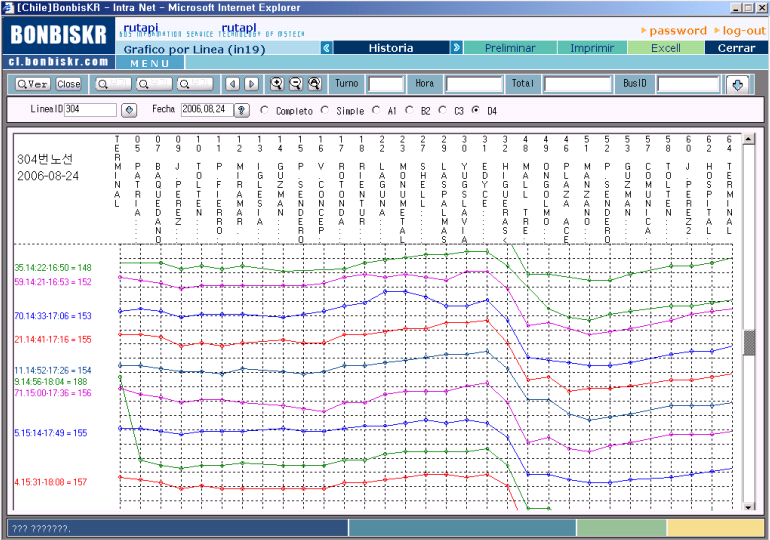Click the LineaID field containing 304

(x=91, y=109)
